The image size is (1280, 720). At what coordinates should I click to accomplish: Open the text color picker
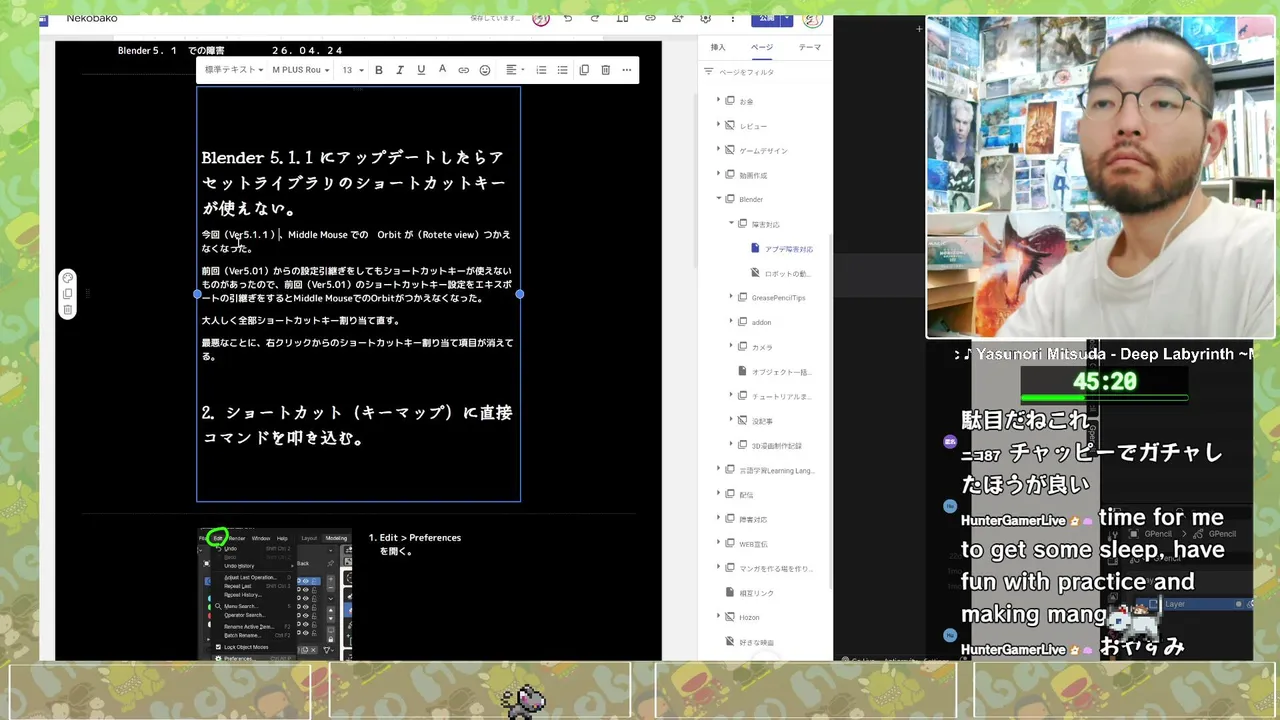pyautogui.click(x=442, y=70)
